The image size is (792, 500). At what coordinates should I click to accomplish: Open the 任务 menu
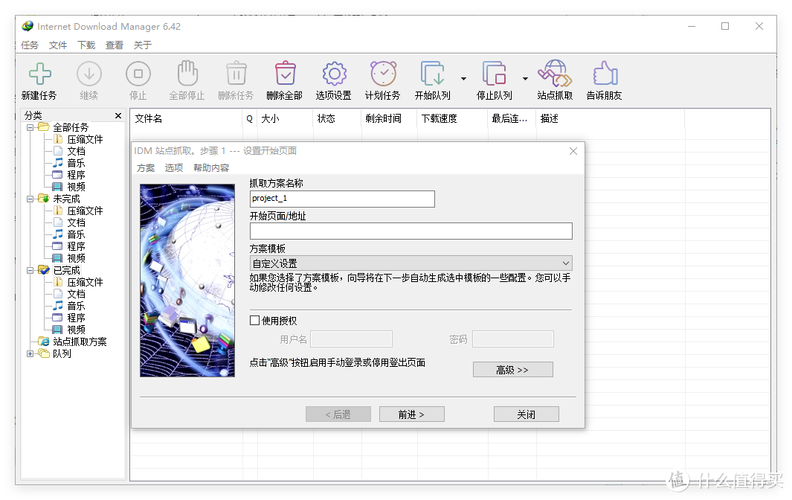tap(30, 45)
